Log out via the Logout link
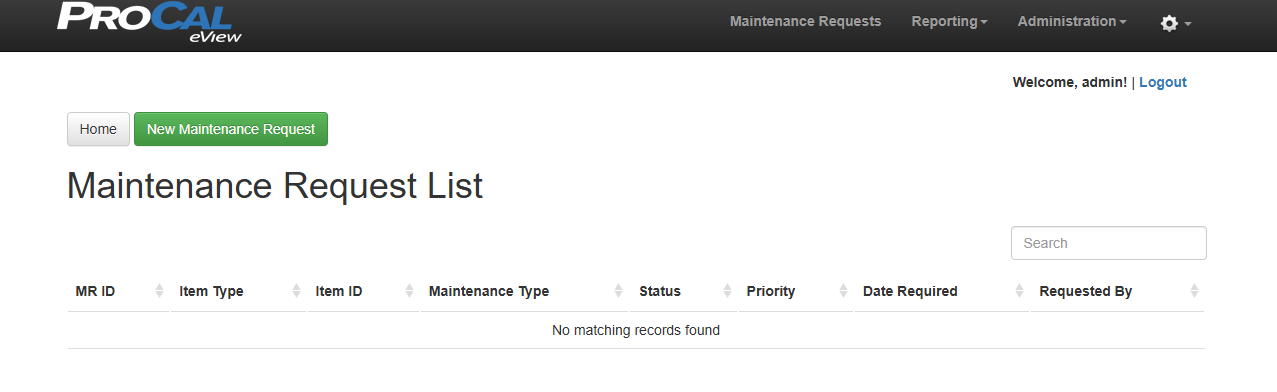 click(x=1163, y=82)
